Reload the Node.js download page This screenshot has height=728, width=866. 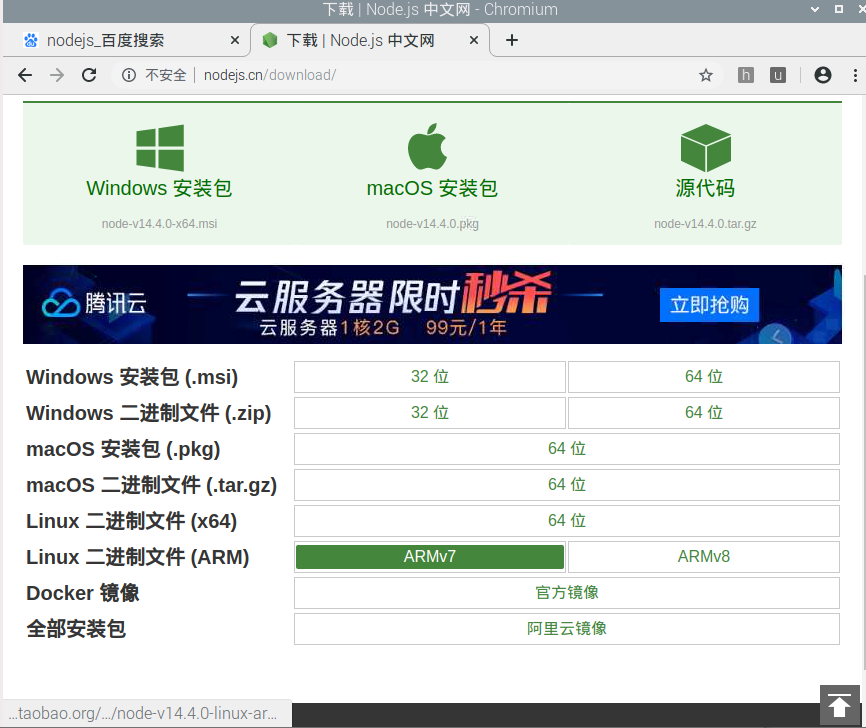[89, 75]
